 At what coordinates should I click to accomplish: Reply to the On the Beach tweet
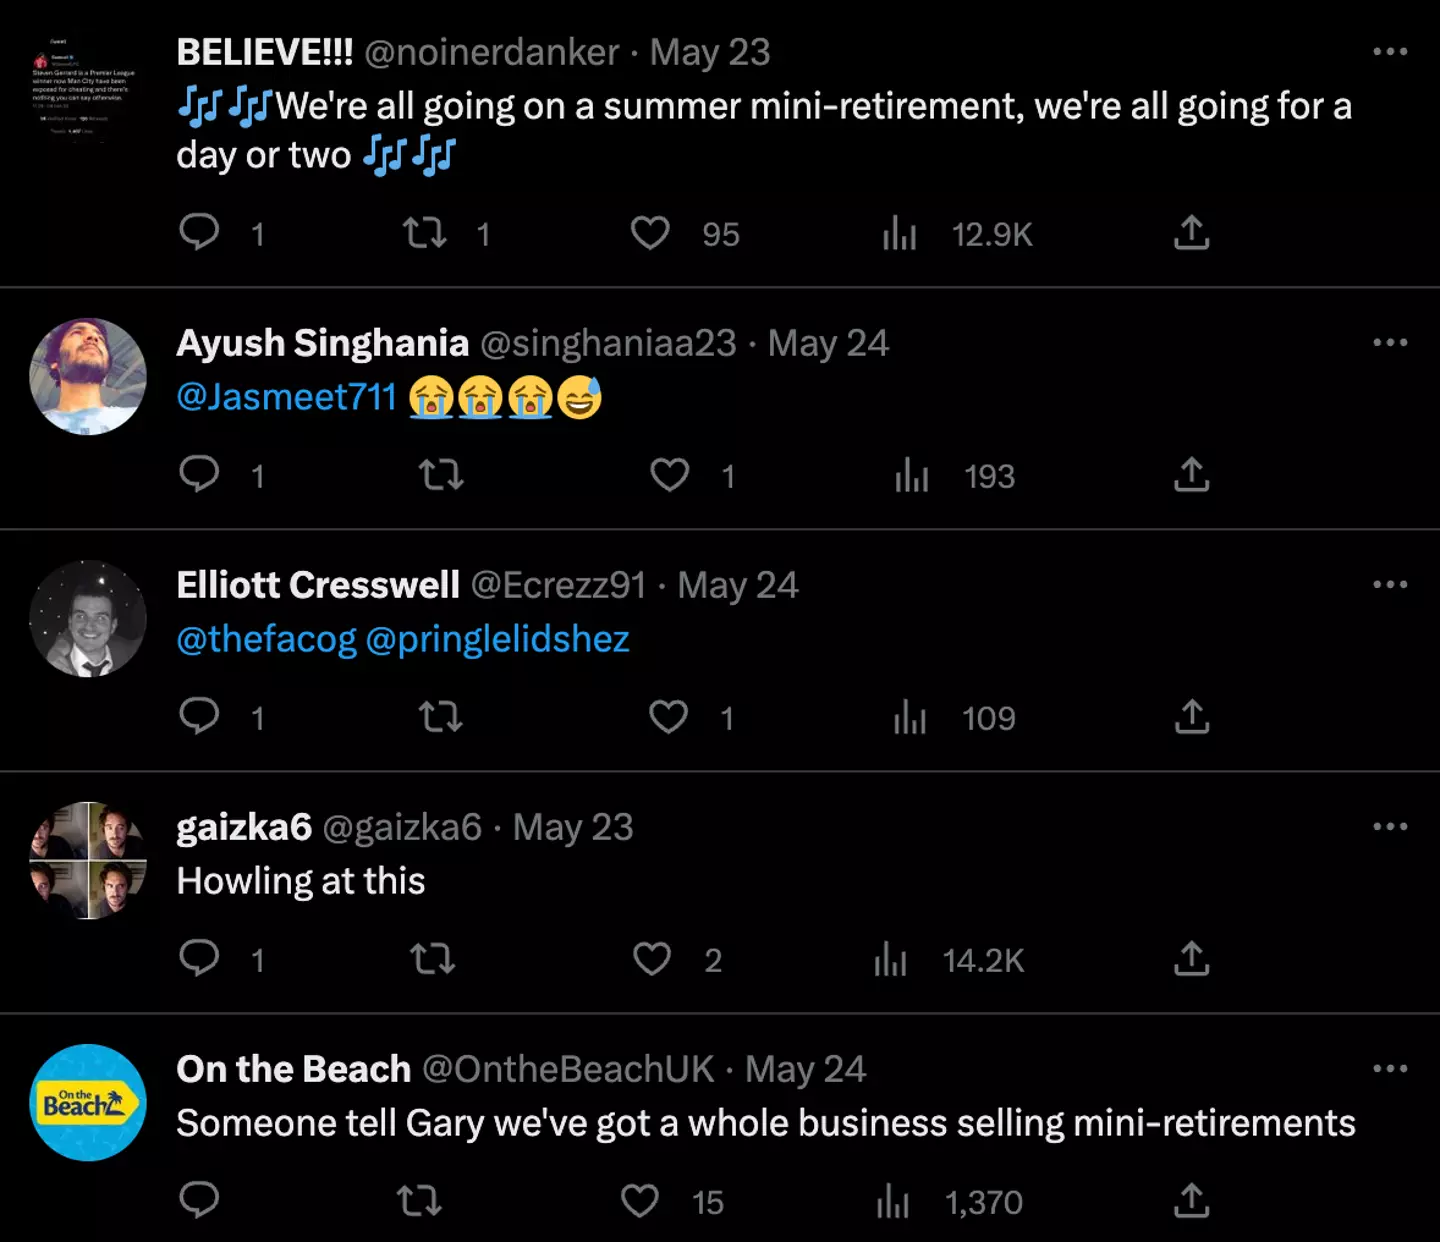pos(199,1200)
